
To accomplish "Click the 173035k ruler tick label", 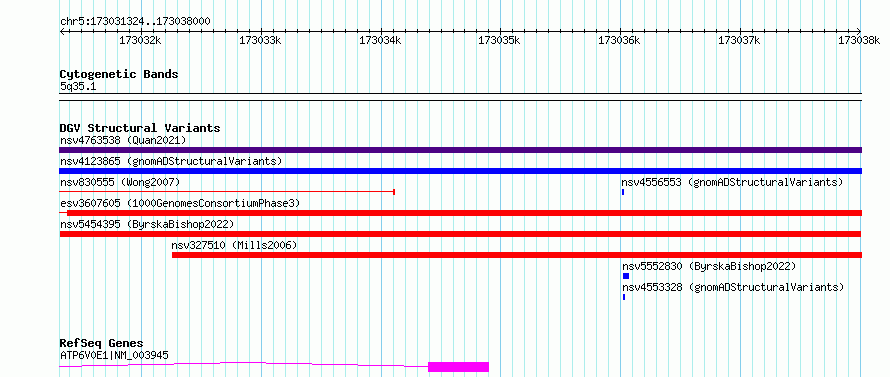I will click(x=500, y=41).
